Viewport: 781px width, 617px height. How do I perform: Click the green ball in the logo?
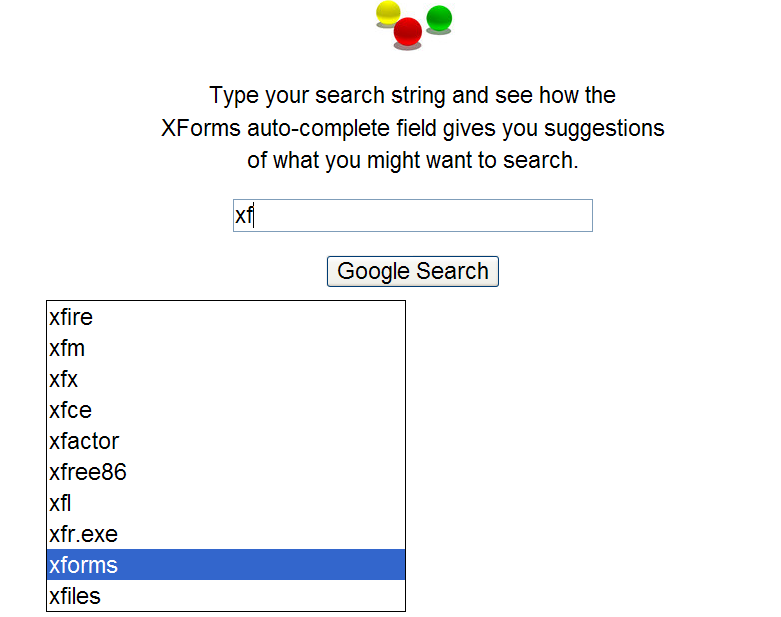[x=439, y=18]
